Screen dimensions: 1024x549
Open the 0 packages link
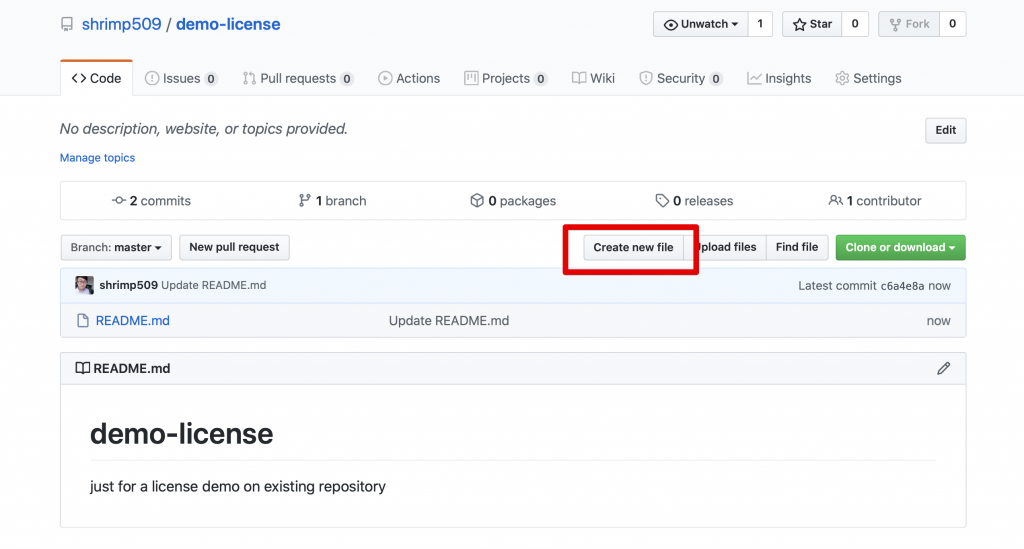pyautogui.click(x=513, y=201)
